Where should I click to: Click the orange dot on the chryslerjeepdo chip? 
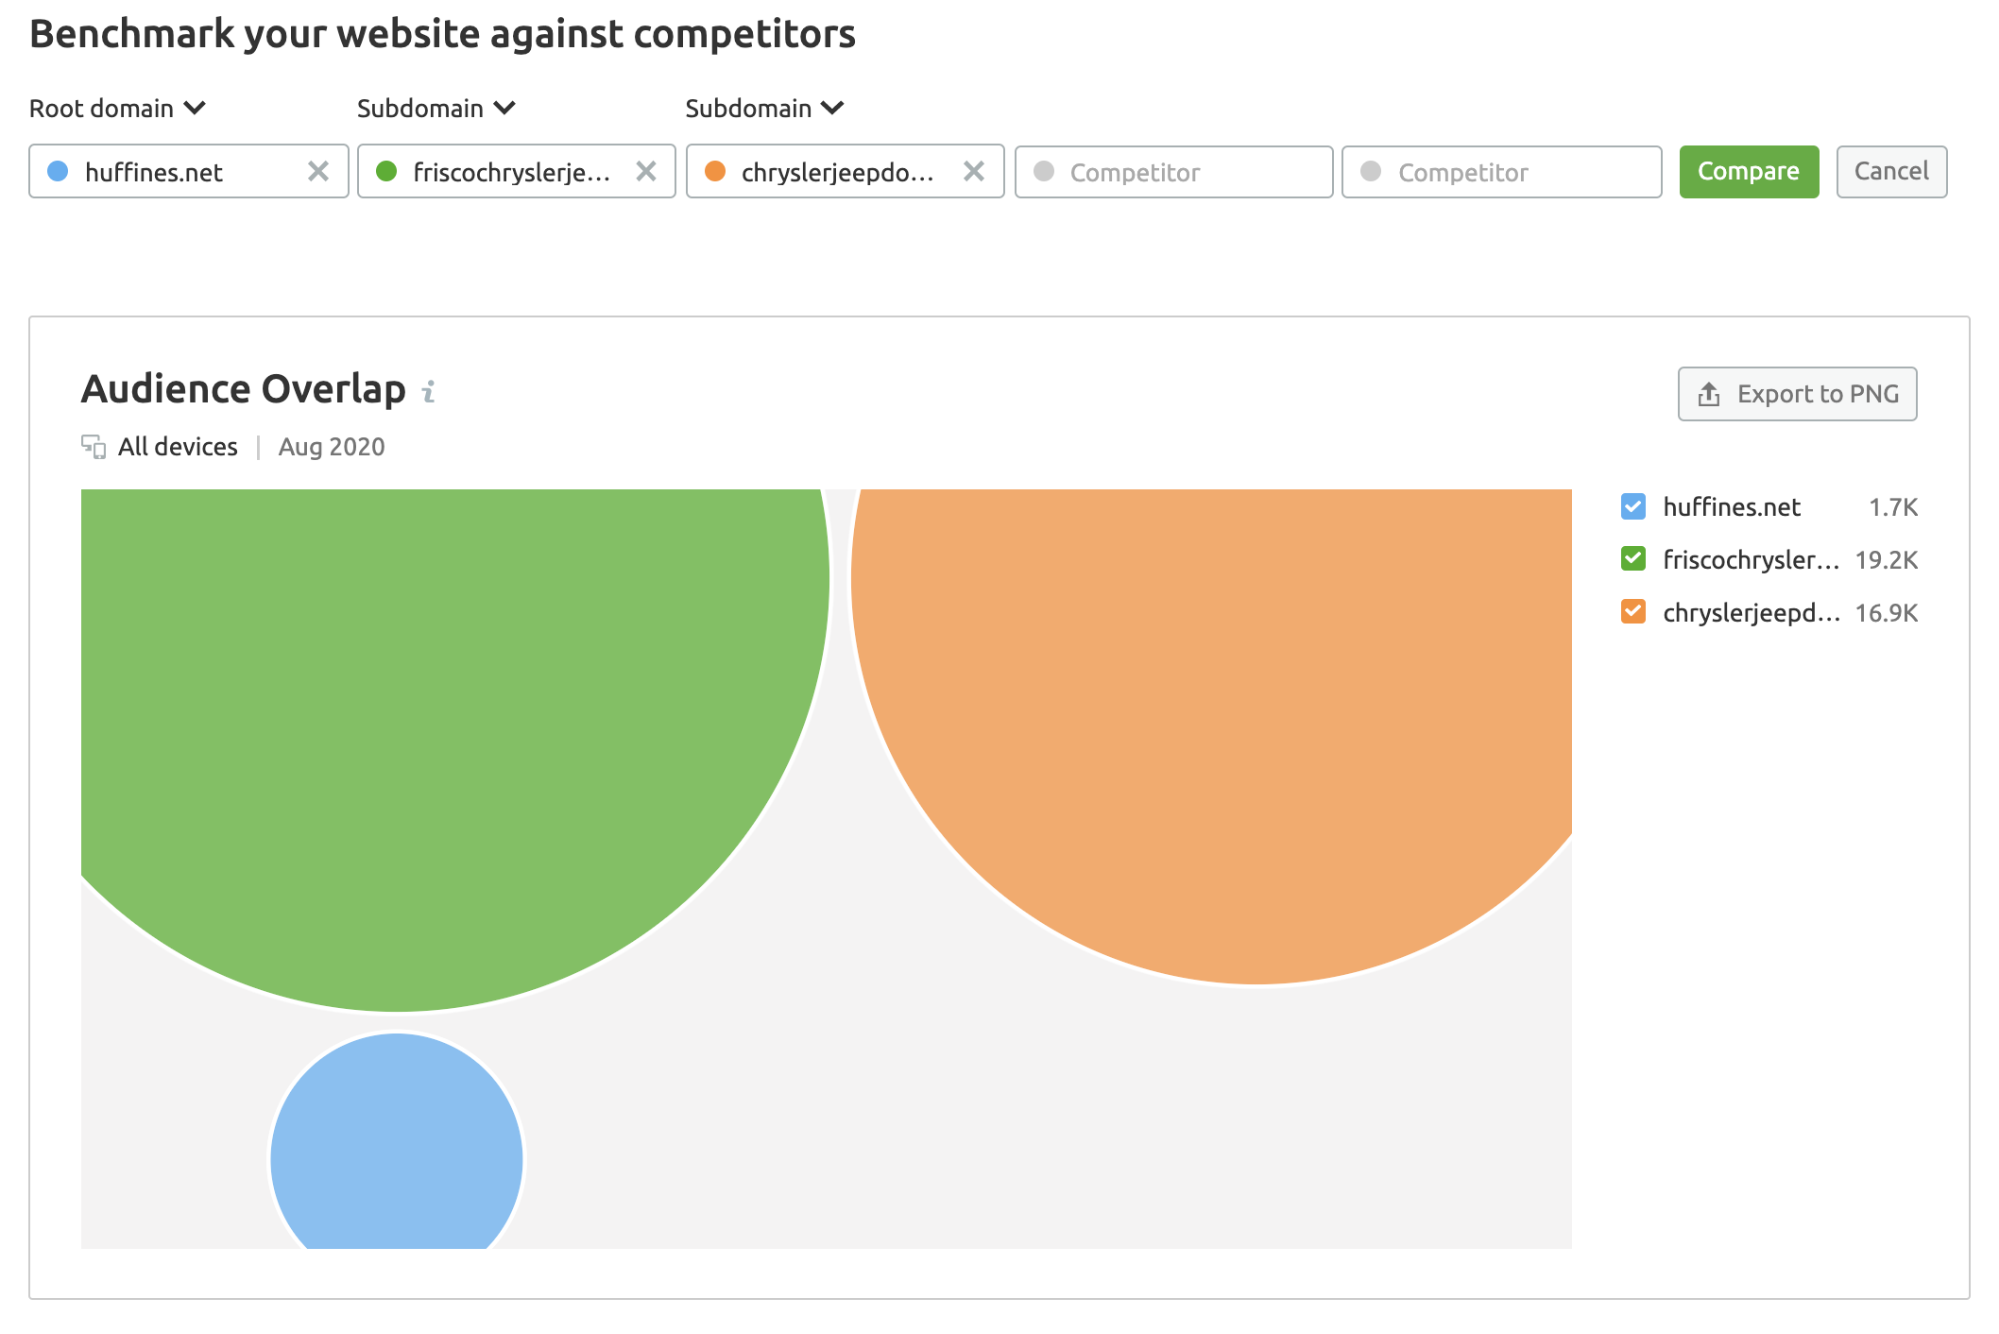click(717, 171)
